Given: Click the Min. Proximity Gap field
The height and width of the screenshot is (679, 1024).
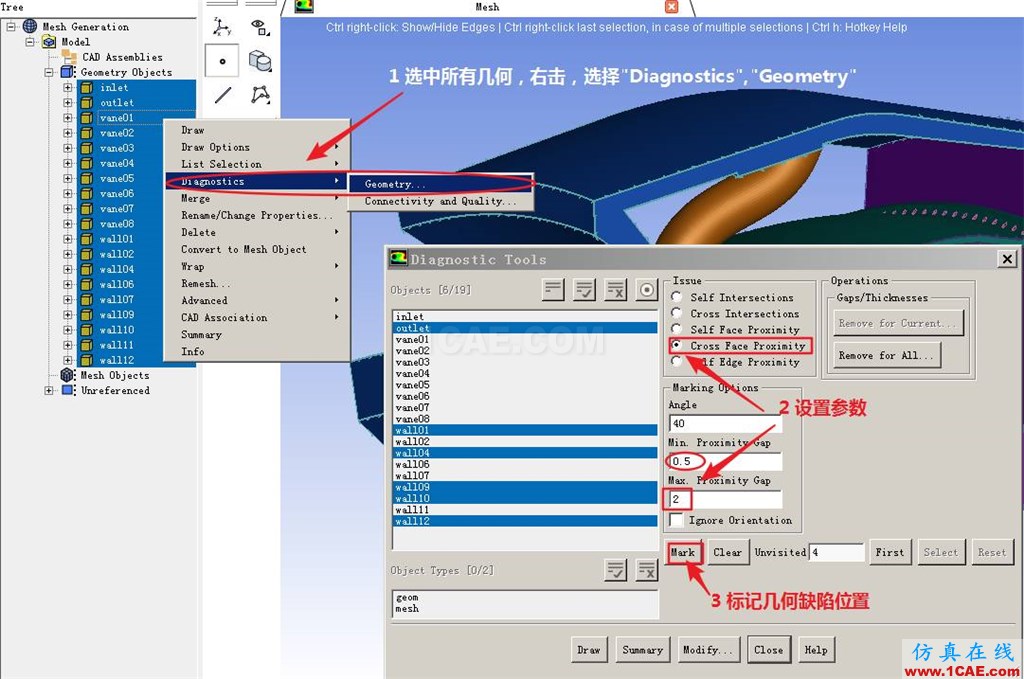Looking at the screenshot, I should point(725,461).
